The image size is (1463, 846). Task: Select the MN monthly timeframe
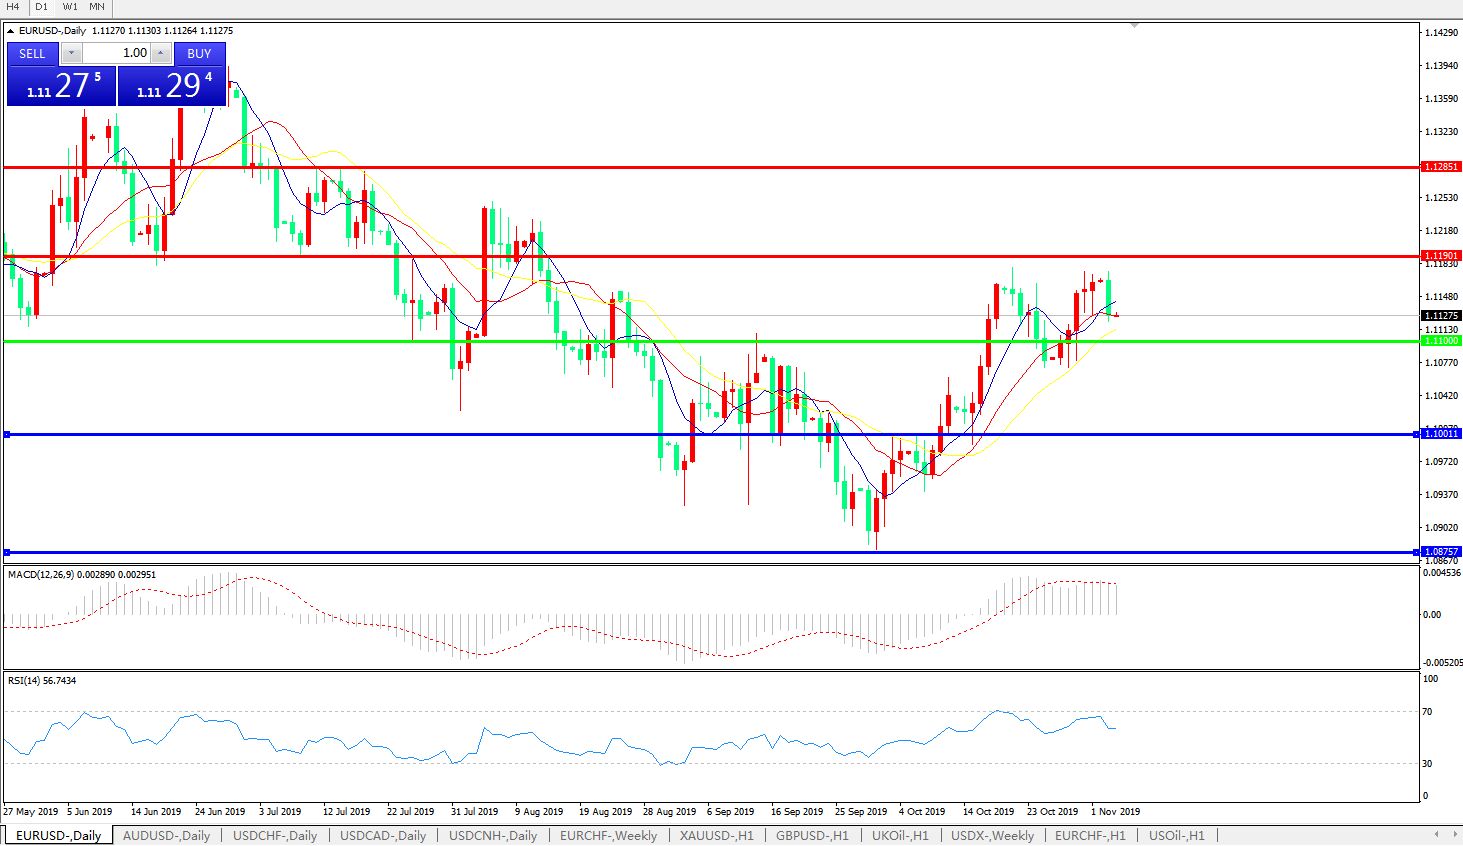pos(97,7)
